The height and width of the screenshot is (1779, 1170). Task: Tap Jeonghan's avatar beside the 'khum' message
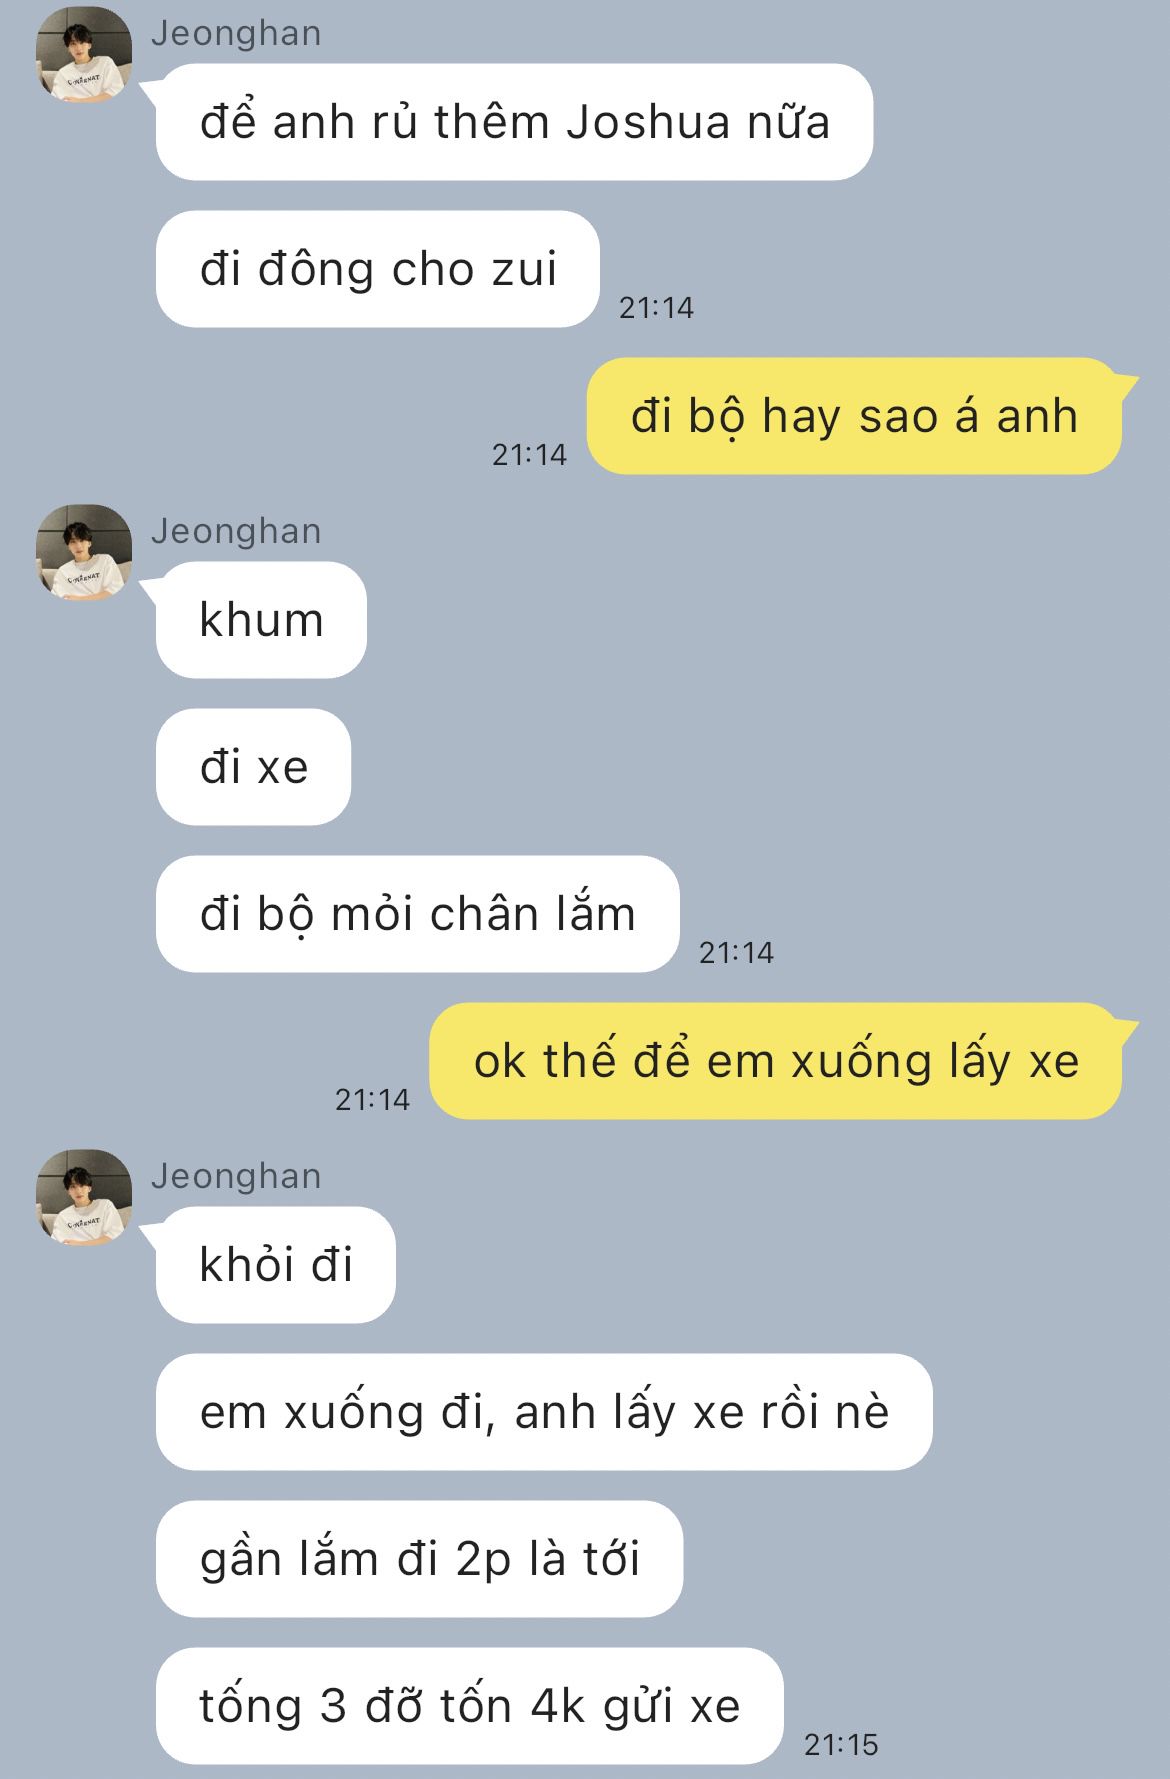[84, 553]
